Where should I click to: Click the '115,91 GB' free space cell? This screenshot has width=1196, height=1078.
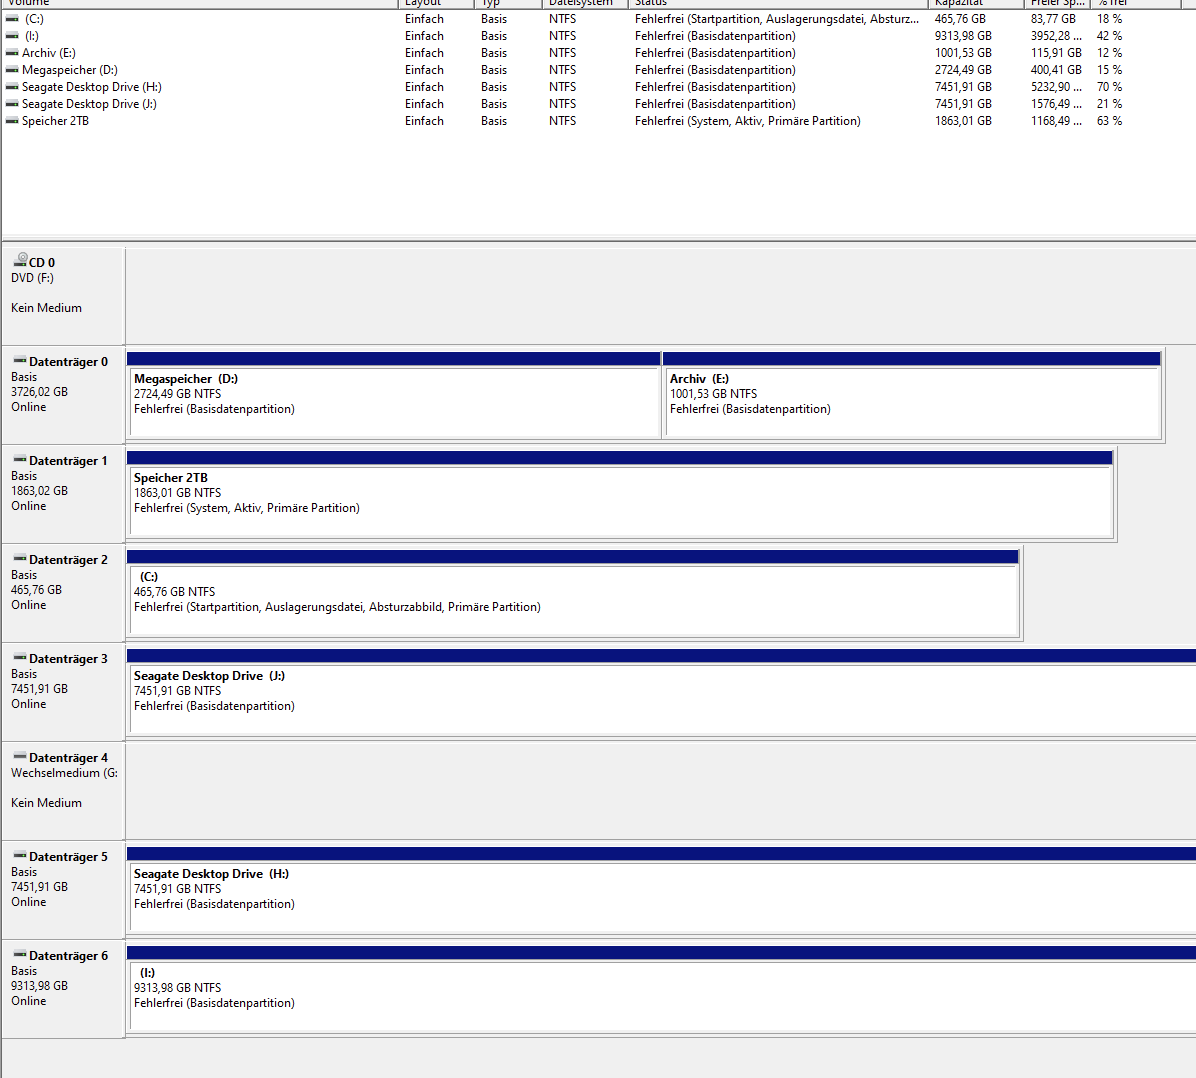tap(1056, 53)
